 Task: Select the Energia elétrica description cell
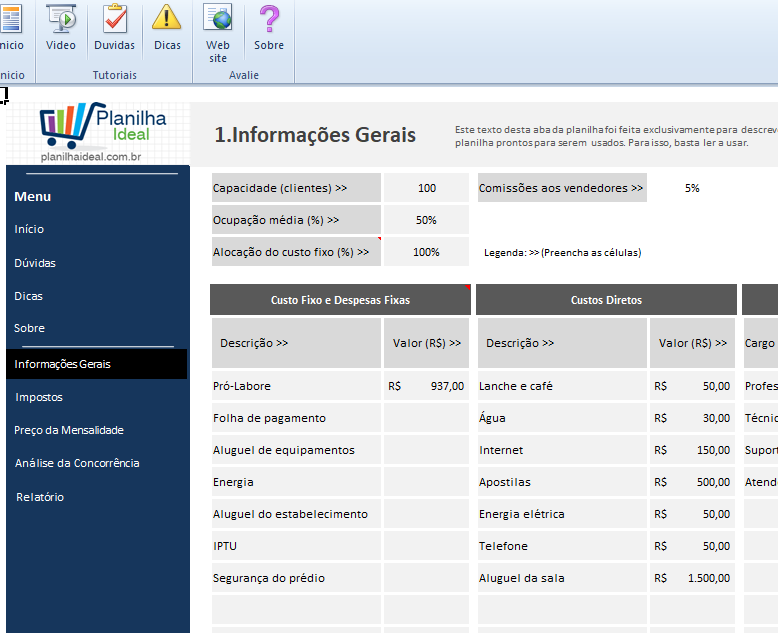[562, 514]
